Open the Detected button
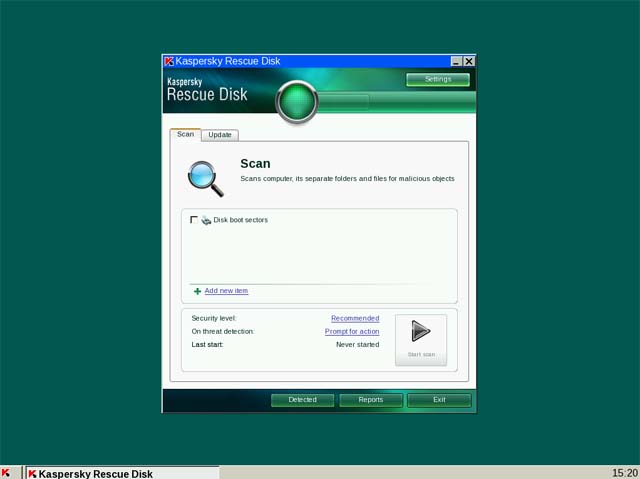Image resolution: width=640 pixels, height=479 pixels. click(302, 400)
